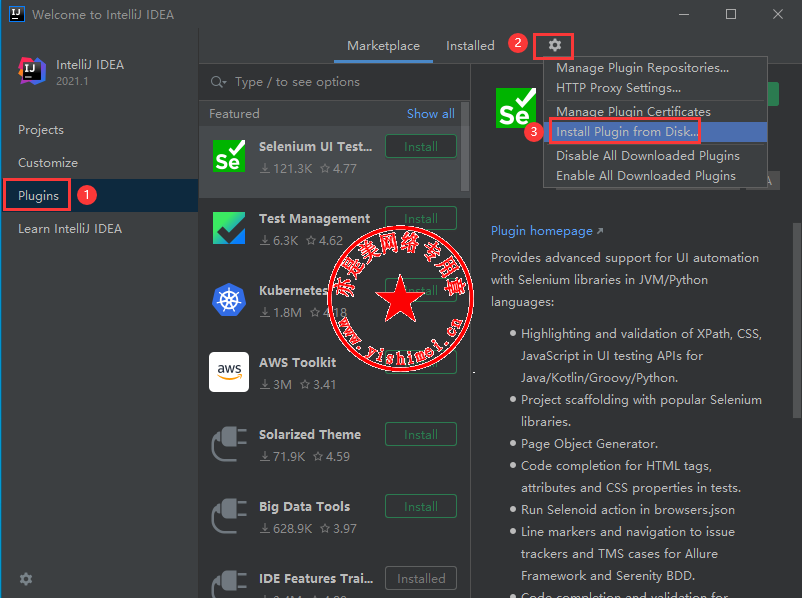This screenshot has height=598, width=802.
Task: Click the Test Management checkmark icon
Action: tap(229, 228)
